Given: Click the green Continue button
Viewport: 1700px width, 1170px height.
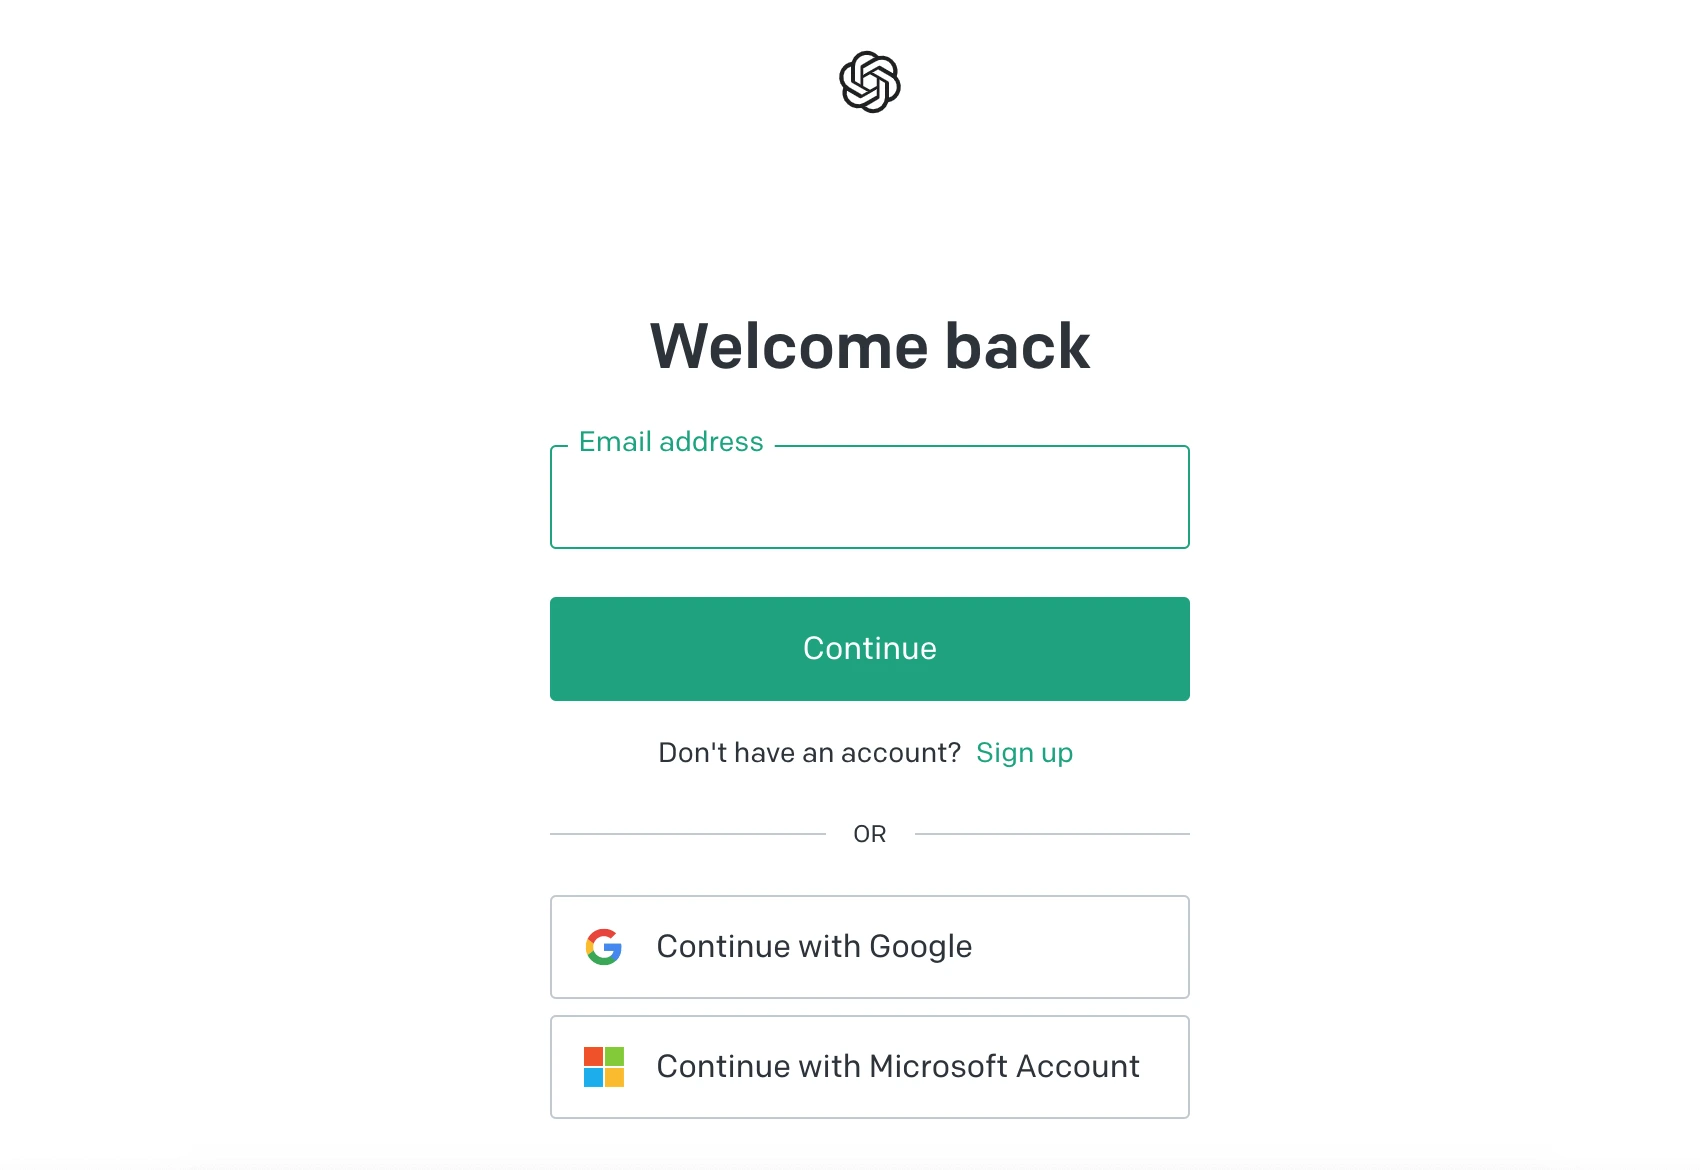Looking at the screenshot, I should click(870, 649).
